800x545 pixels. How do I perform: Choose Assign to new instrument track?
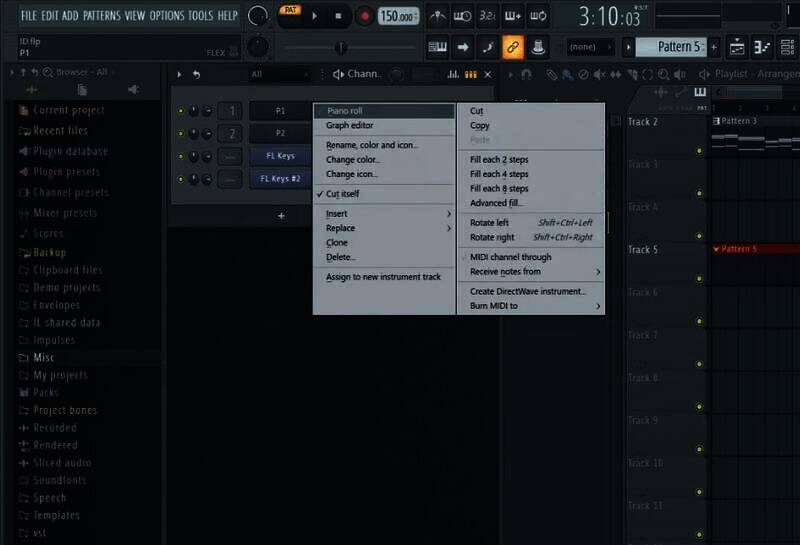[x=384, y=277]
